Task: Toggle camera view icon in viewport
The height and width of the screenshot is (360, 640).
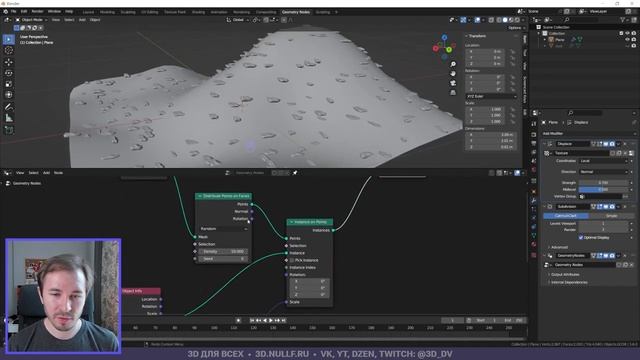Action: [x=453, y=83]
